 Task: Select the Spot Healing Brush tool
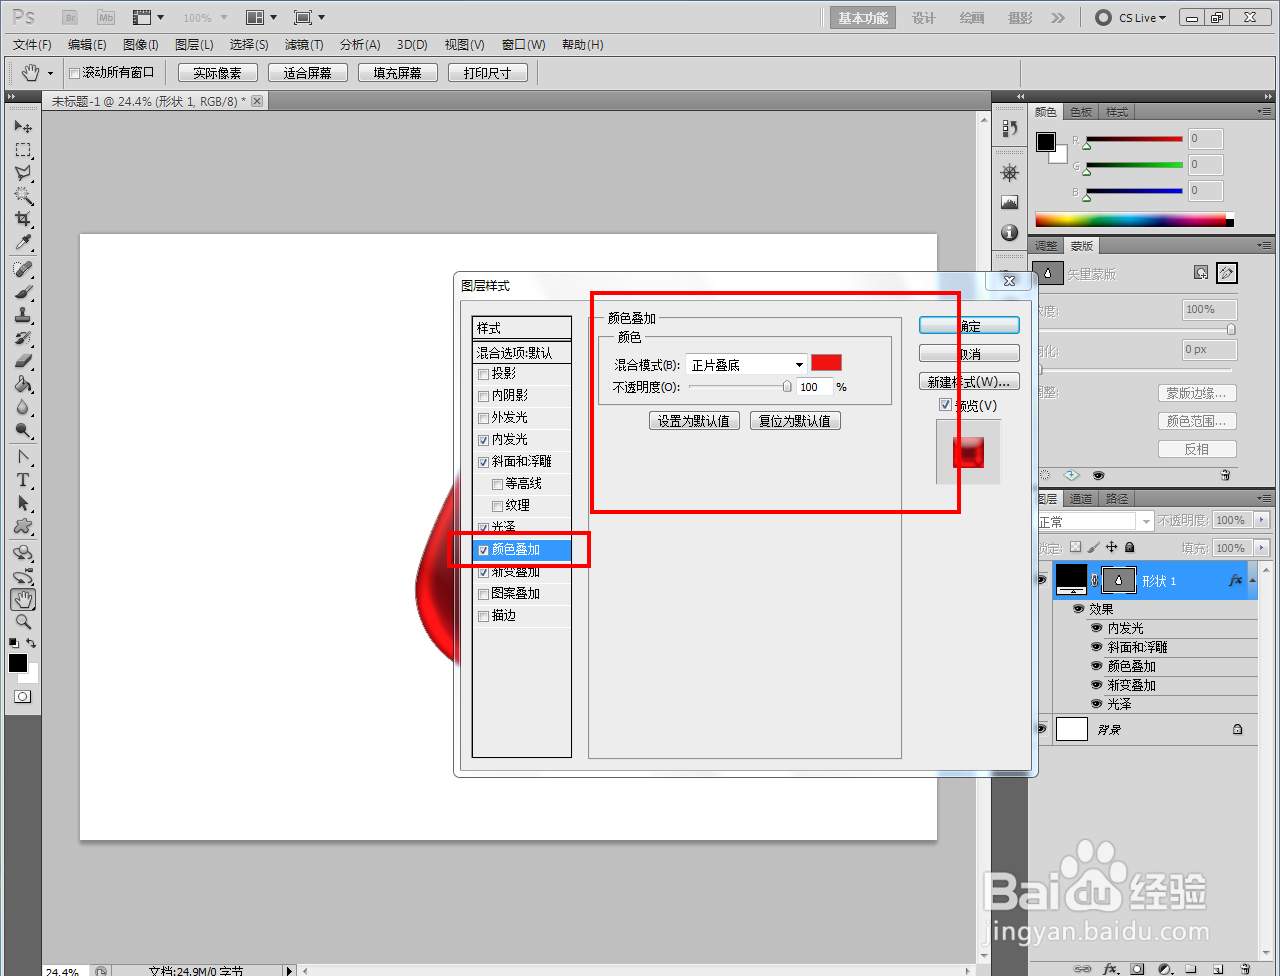[x=23, y=270]
